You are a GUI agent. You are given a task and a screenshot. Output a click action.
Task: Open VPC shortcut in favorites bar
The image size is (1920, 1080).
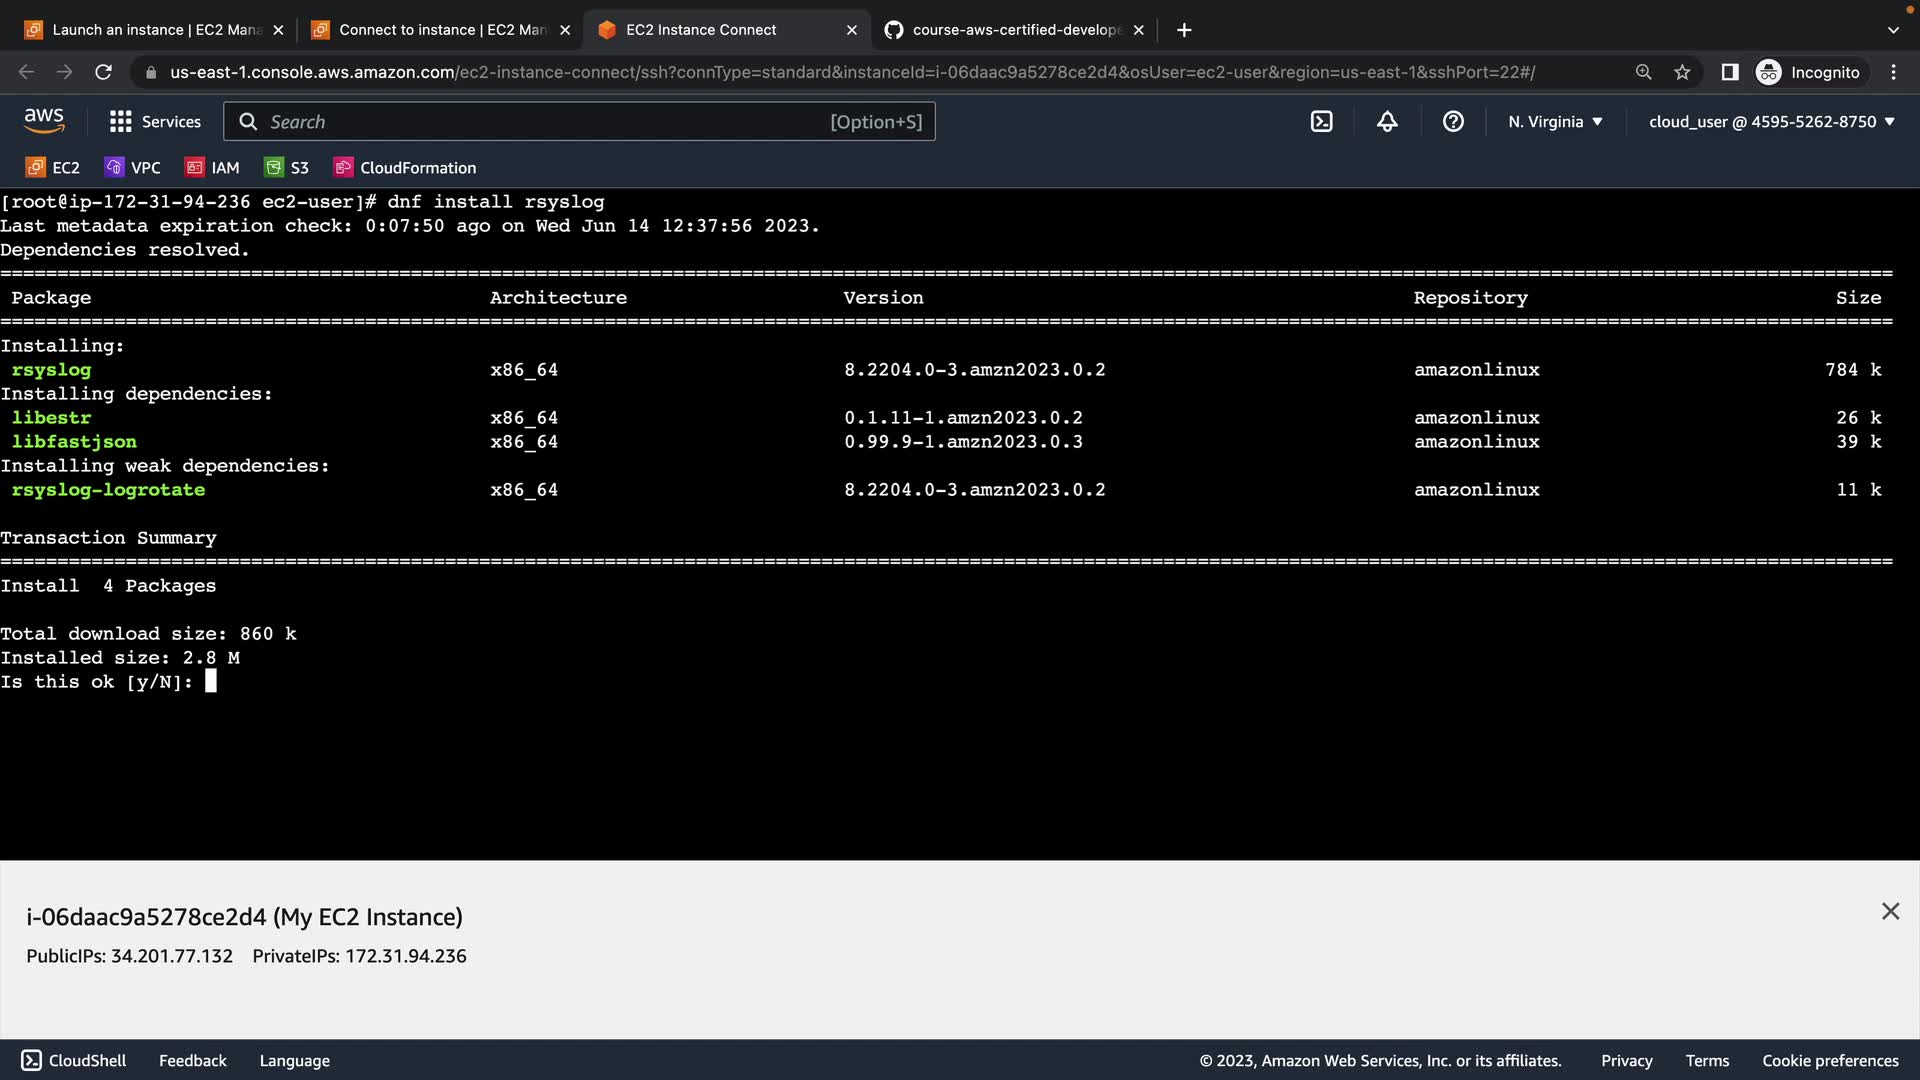click(133, 168)
